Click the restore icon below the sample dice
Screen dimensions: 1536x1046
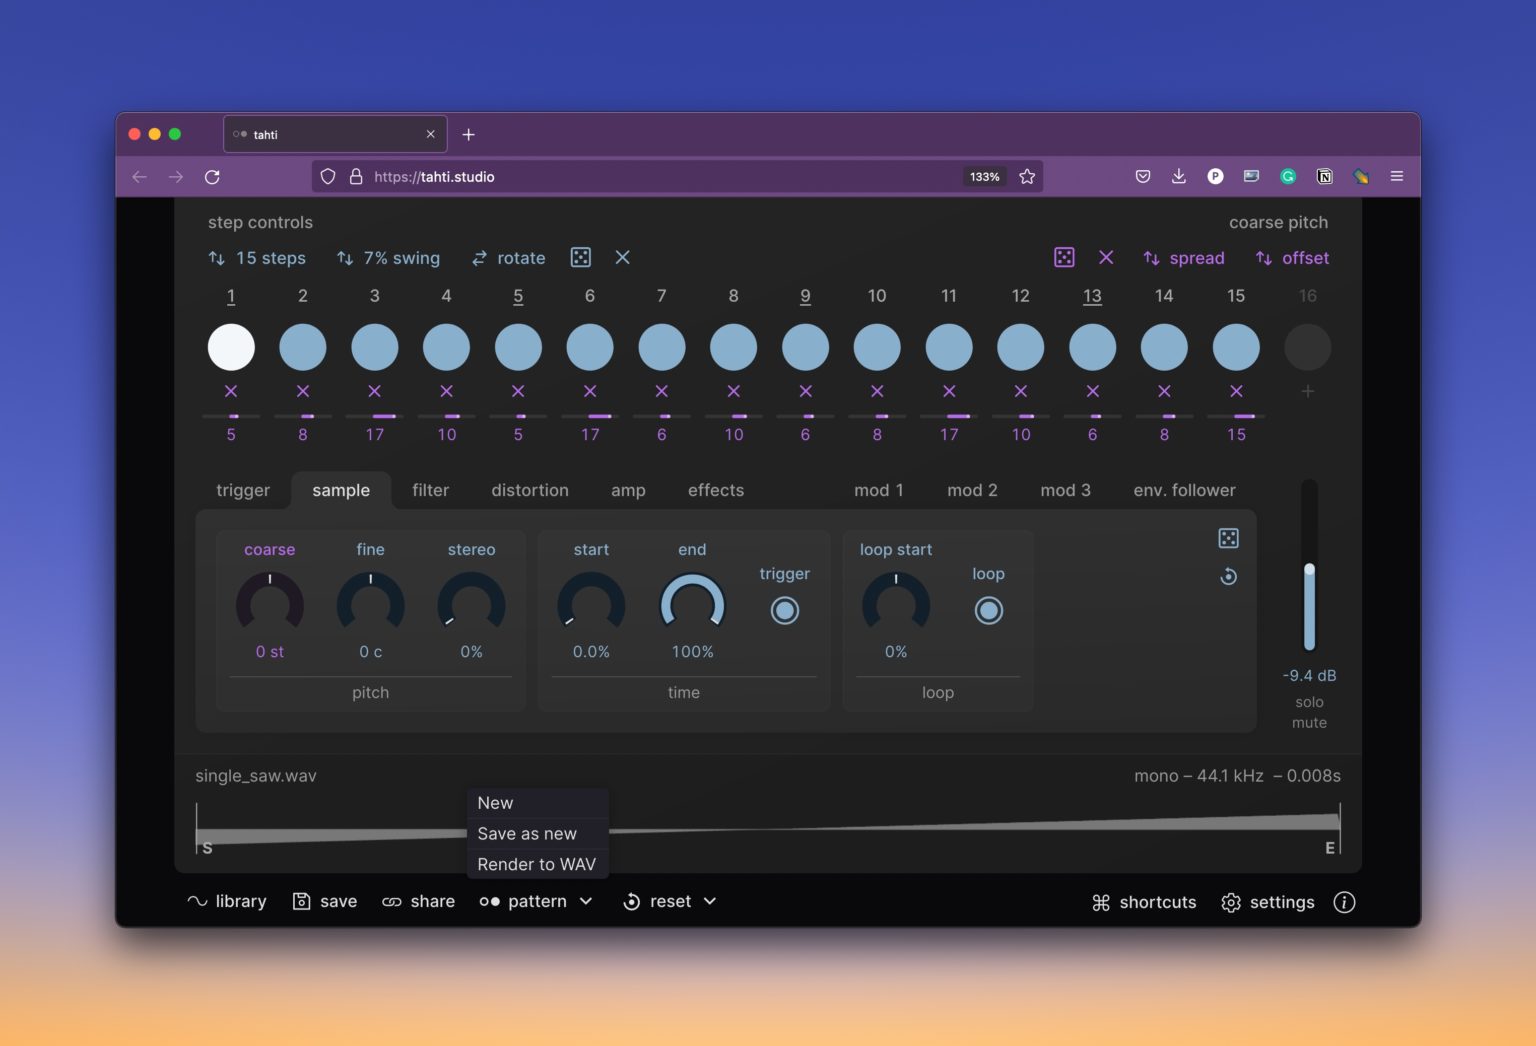click(1228, 577)
